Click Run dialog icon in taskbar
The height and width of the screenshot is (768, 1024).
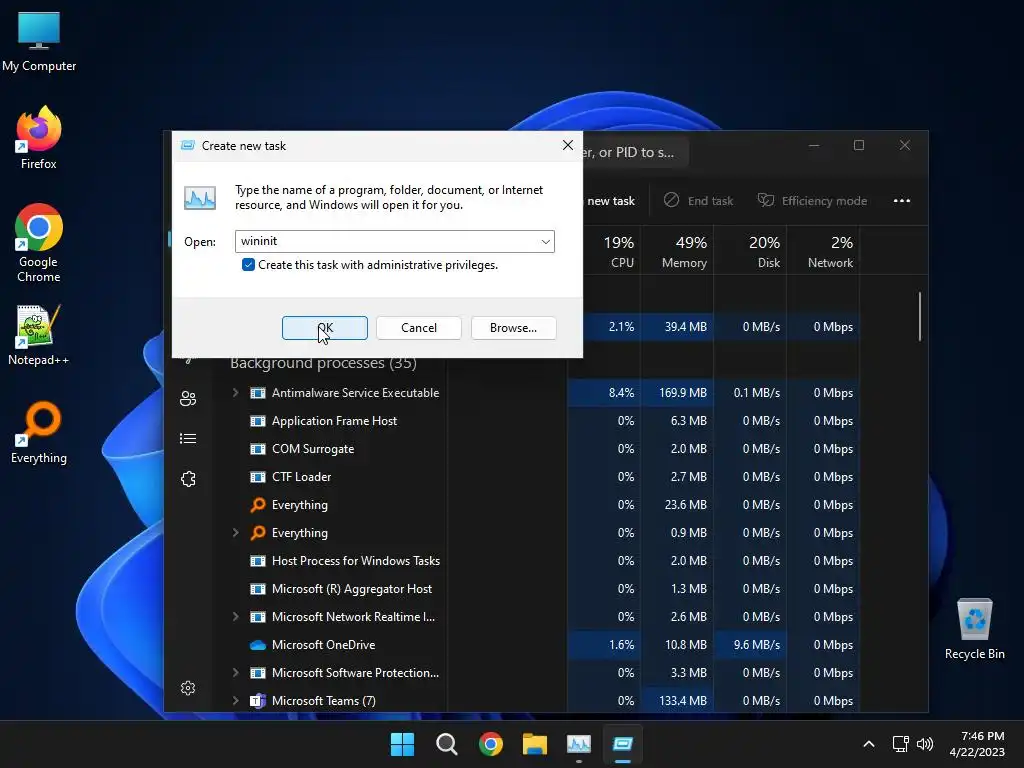622,744
